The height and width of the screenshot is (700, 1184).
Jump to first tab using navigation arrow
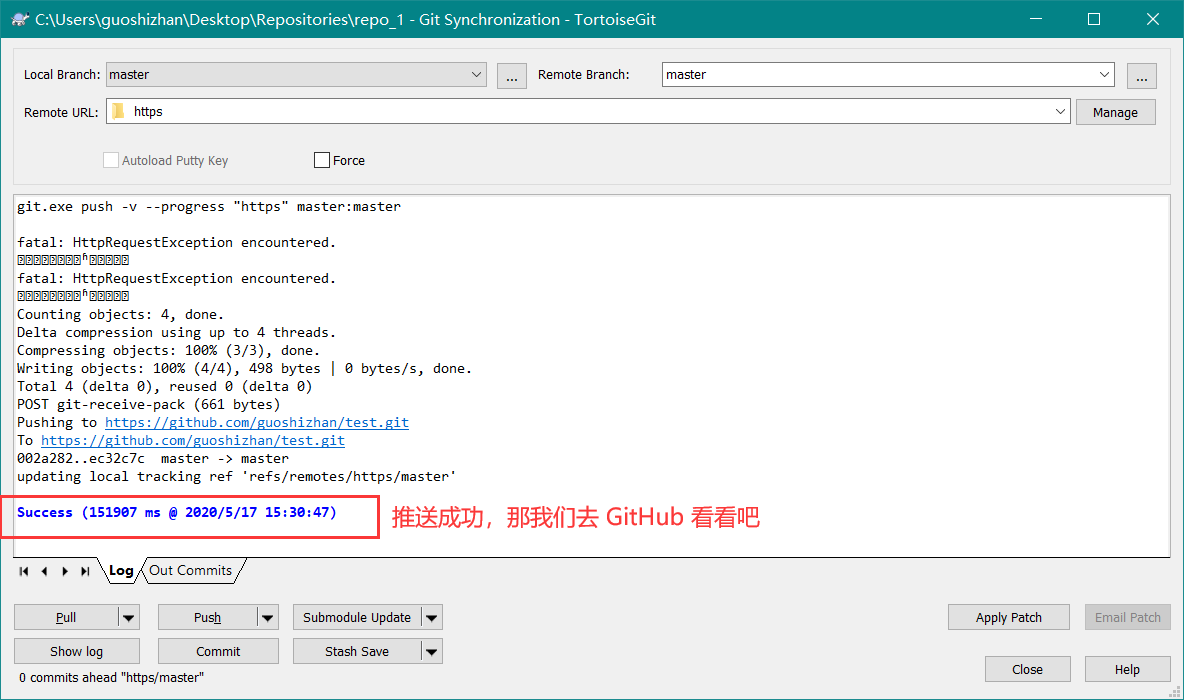click(x=24, y=571)
